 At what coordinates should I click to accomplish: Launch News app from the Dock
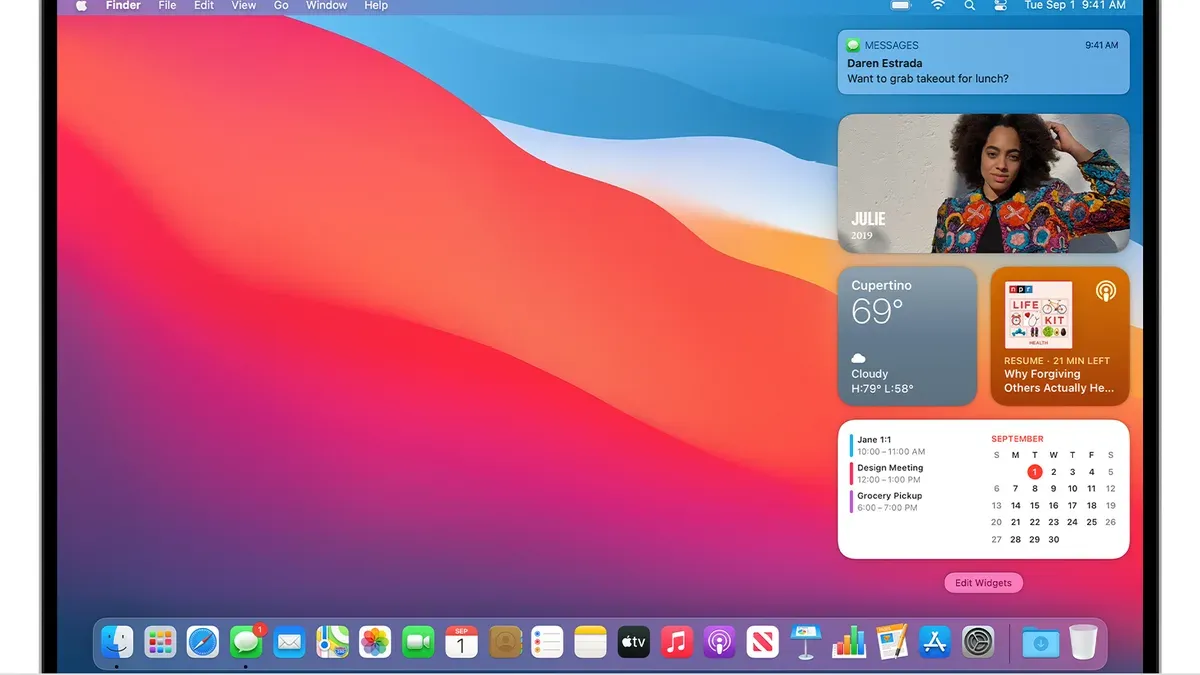click(x=763, y=642)
